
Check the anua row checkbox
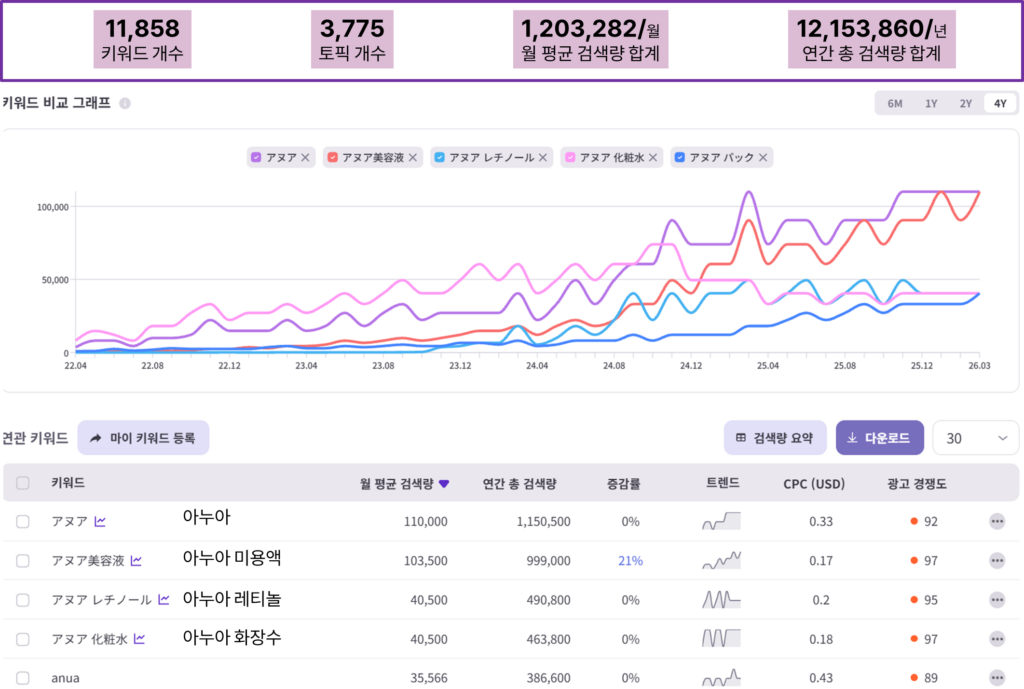(23, 678)
